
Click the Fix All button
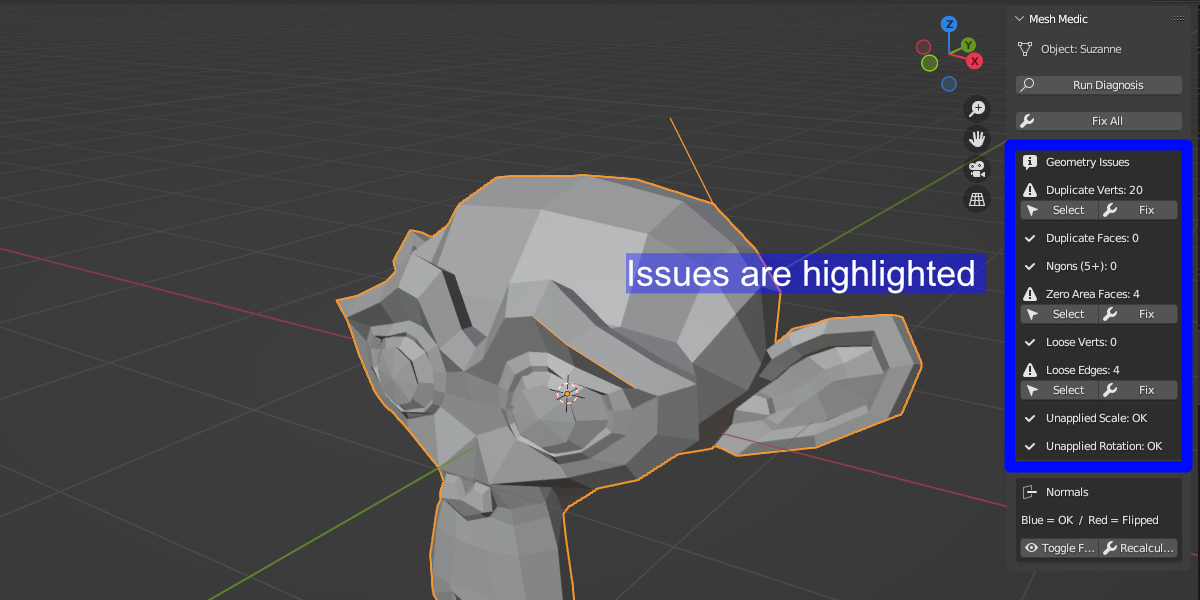click(1099, 121)
